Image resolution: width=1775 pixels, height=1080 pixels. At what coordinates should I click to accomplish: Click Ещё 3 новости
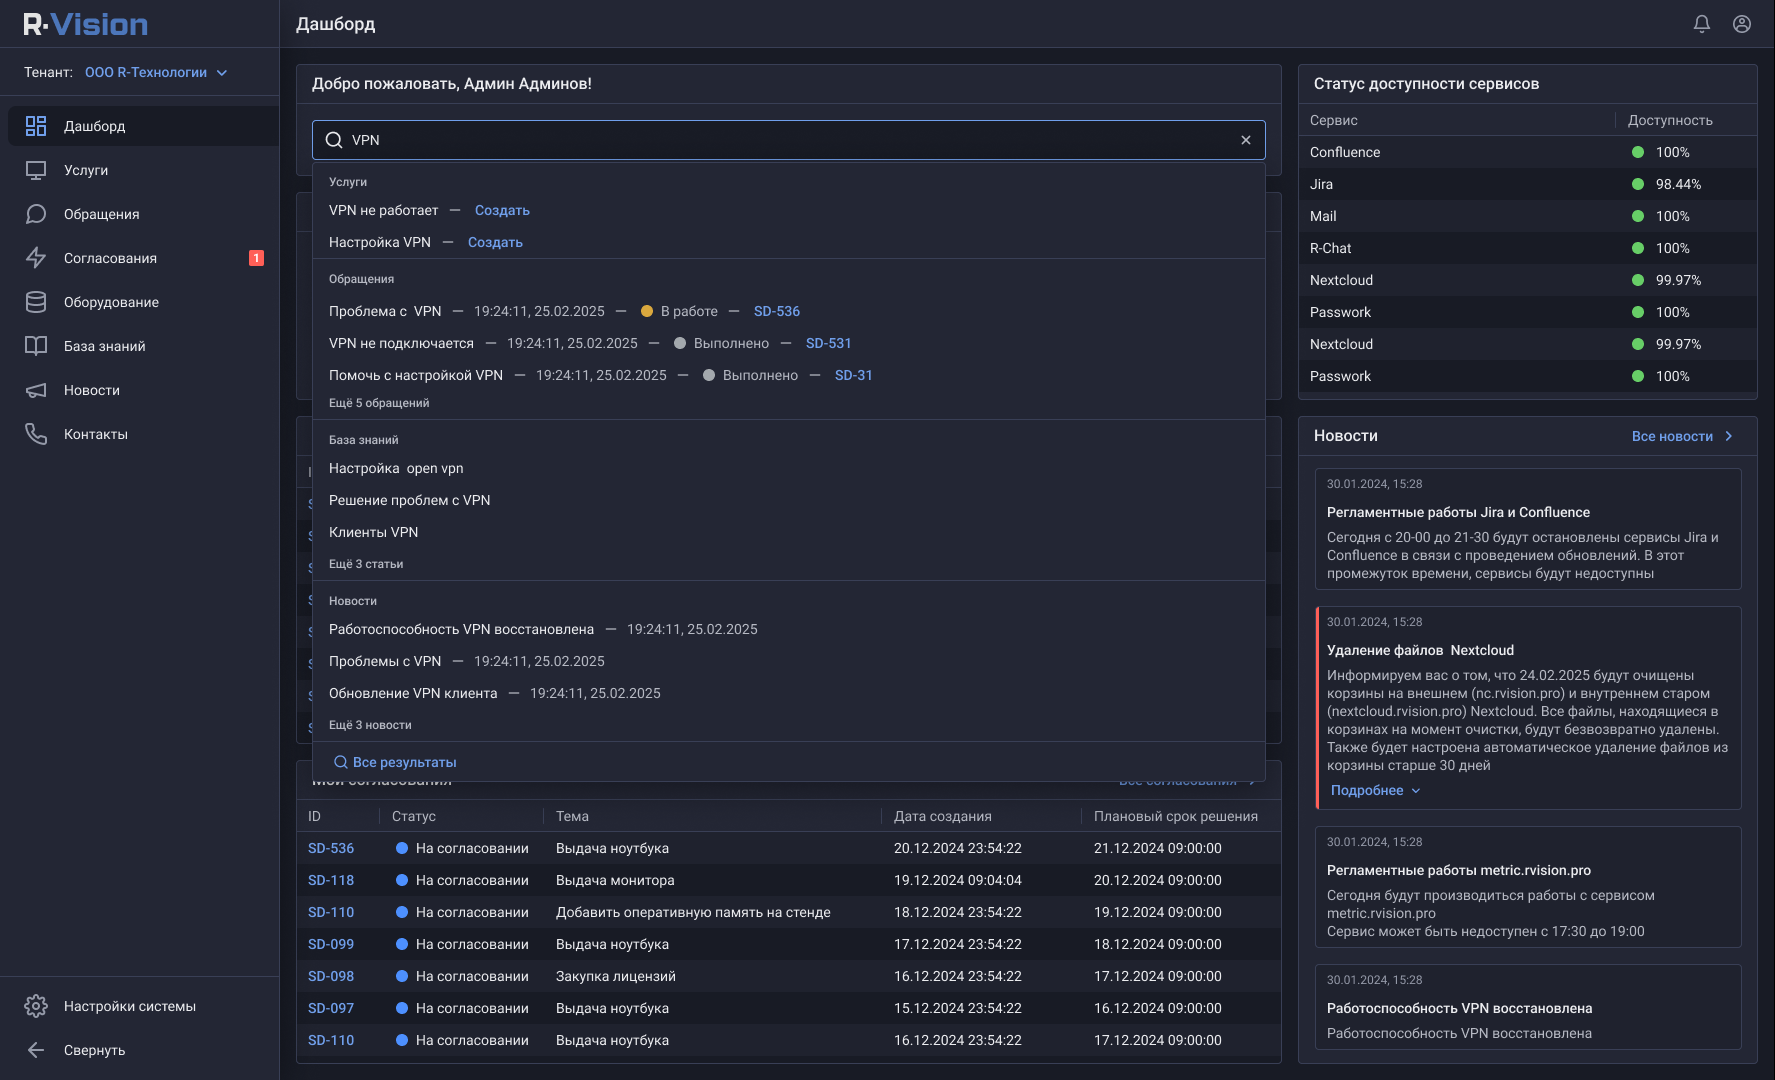(x=370, y=725)
